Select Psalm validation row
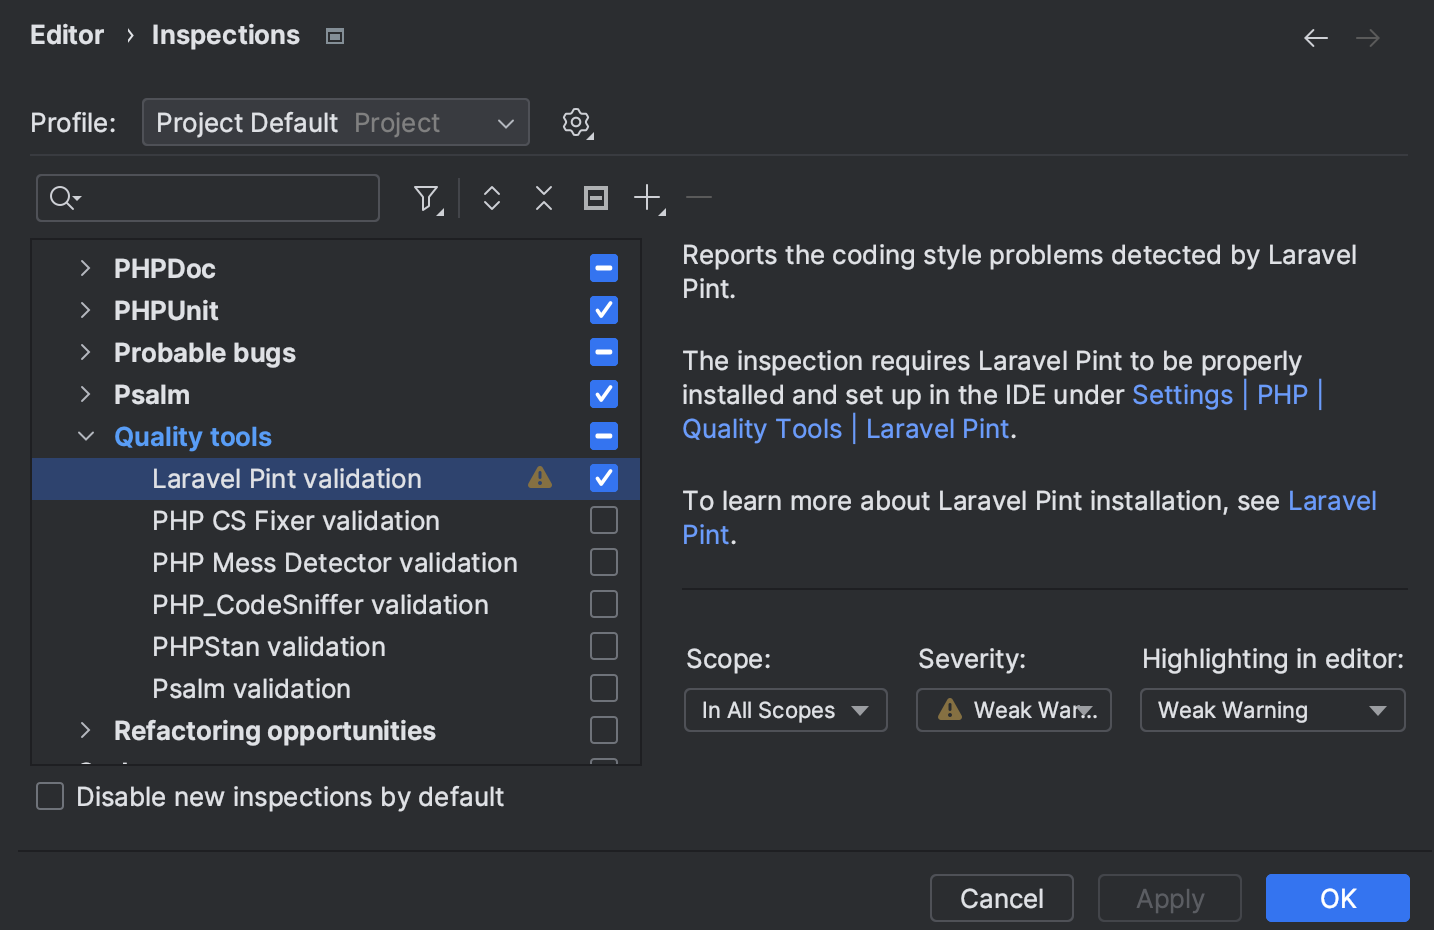1434x930 pixels. pos(336,688)
